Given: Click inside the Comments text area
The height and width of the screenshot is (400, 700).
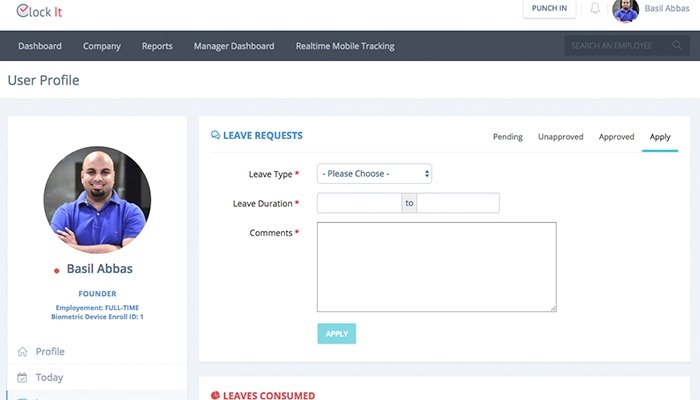Looking at the screenshot, I should click(436, 267).
